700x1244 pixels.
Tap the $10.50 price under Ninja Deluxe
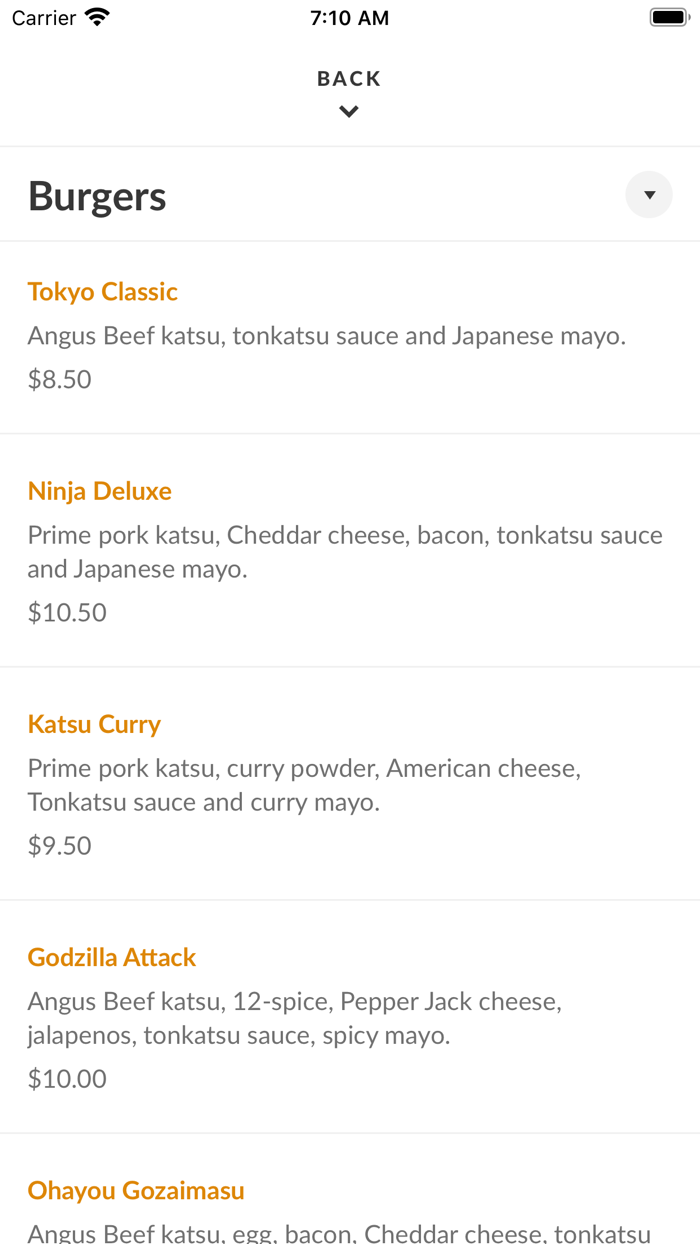pyautogui.click(x=66, y=612)
